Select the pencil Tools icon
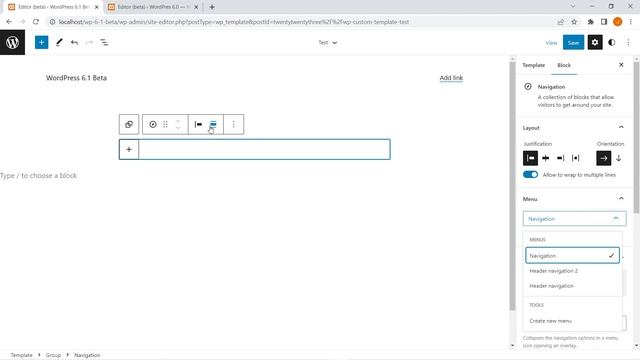640x360 pixels. click(59, 42)
